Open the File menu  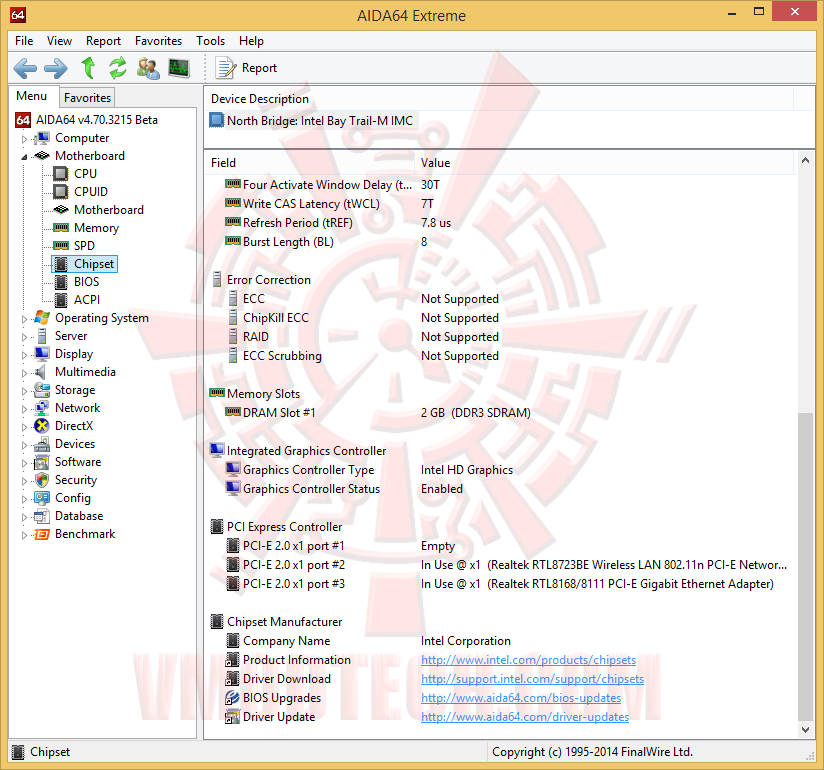(x=24, y=41)
